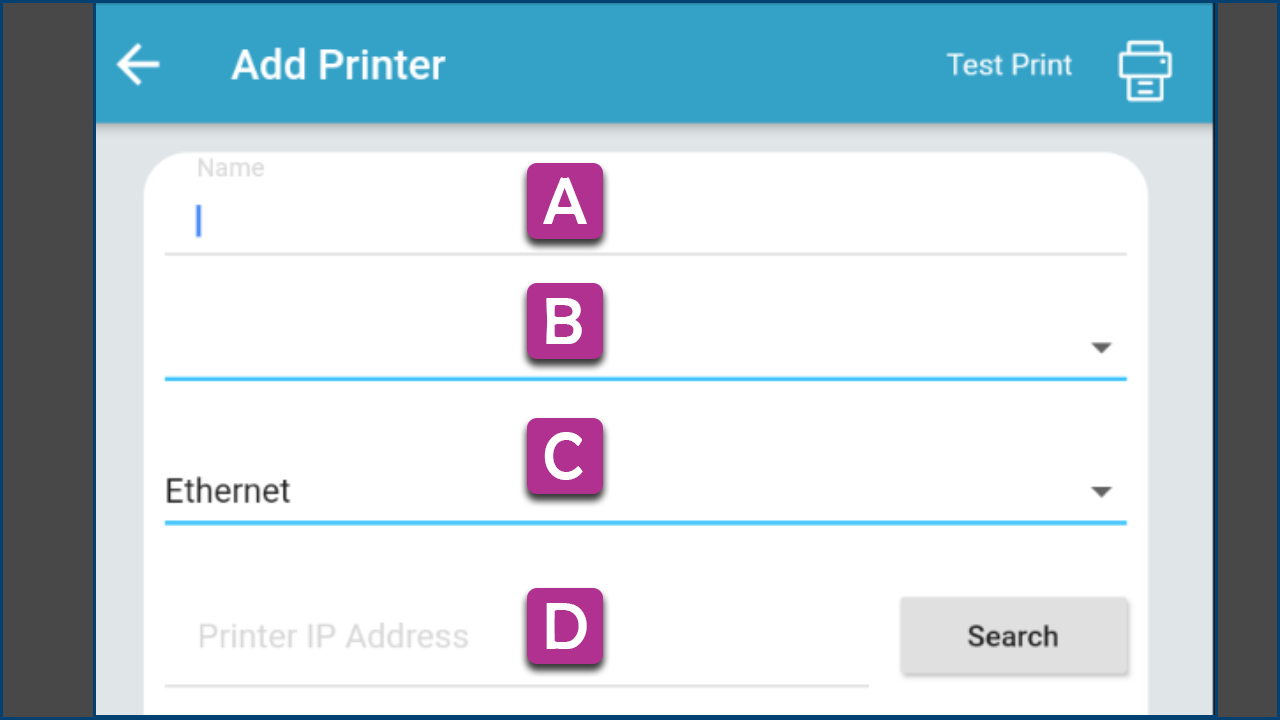Tap the Test Print button
Viewport: 1280px width, 720px height.
pyautogui.click(x=1009, y=65)
